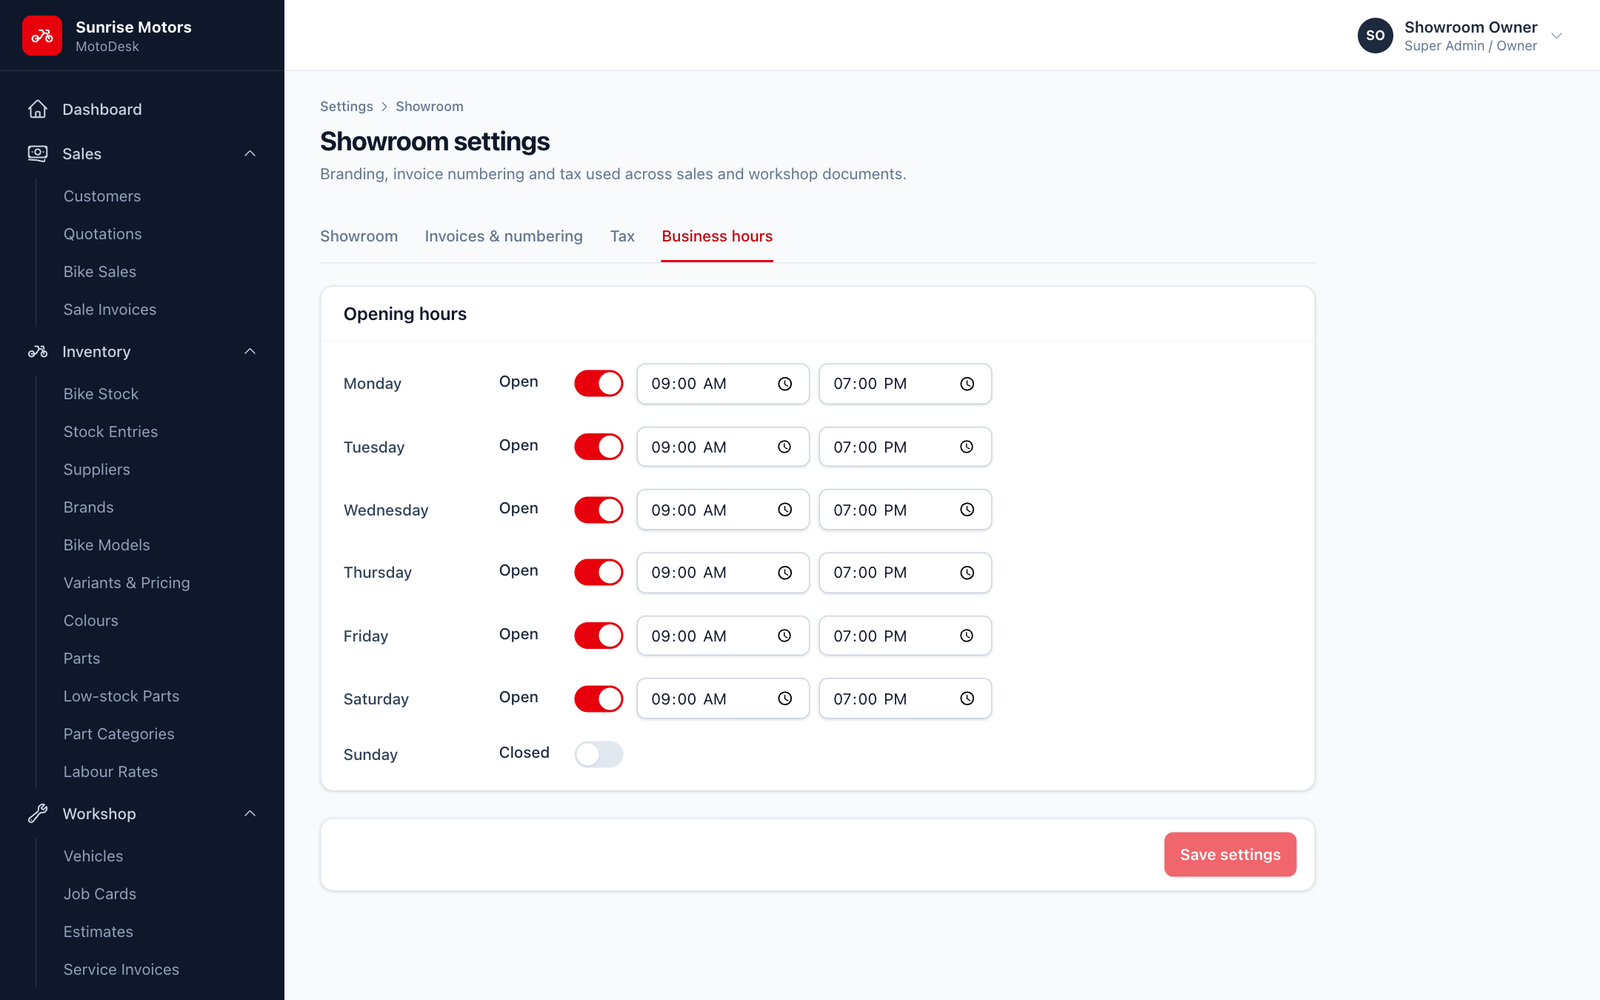Click the Sunrise Motors motorcycle logo
Screen dimensions: 1600x1000
click(42, 36)
